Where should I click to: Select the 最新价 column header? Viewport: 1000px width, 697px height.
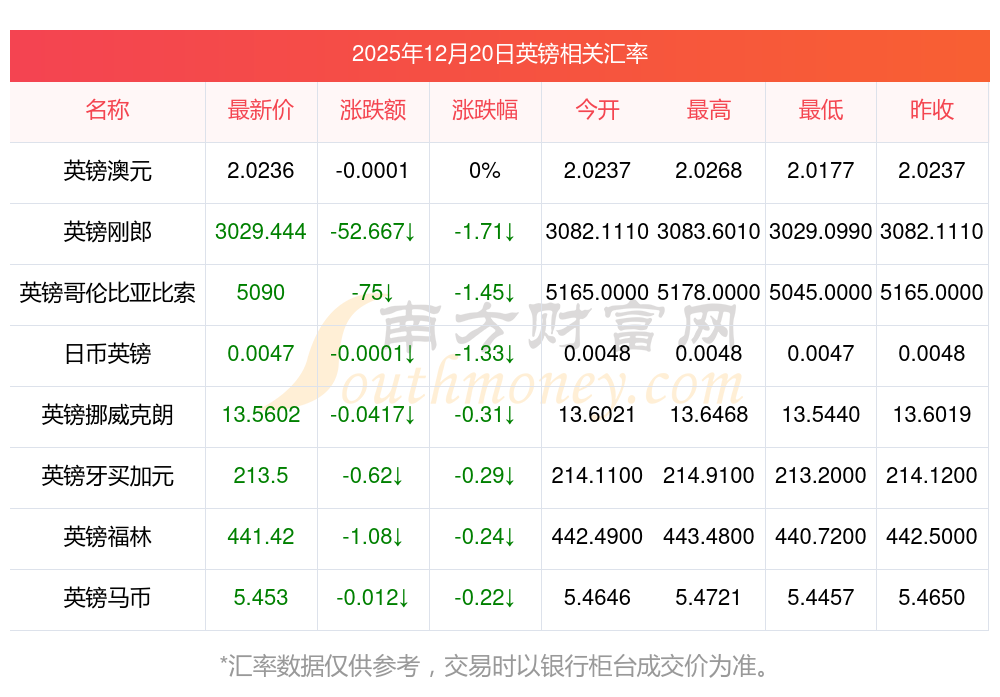[x=260, y=111]
